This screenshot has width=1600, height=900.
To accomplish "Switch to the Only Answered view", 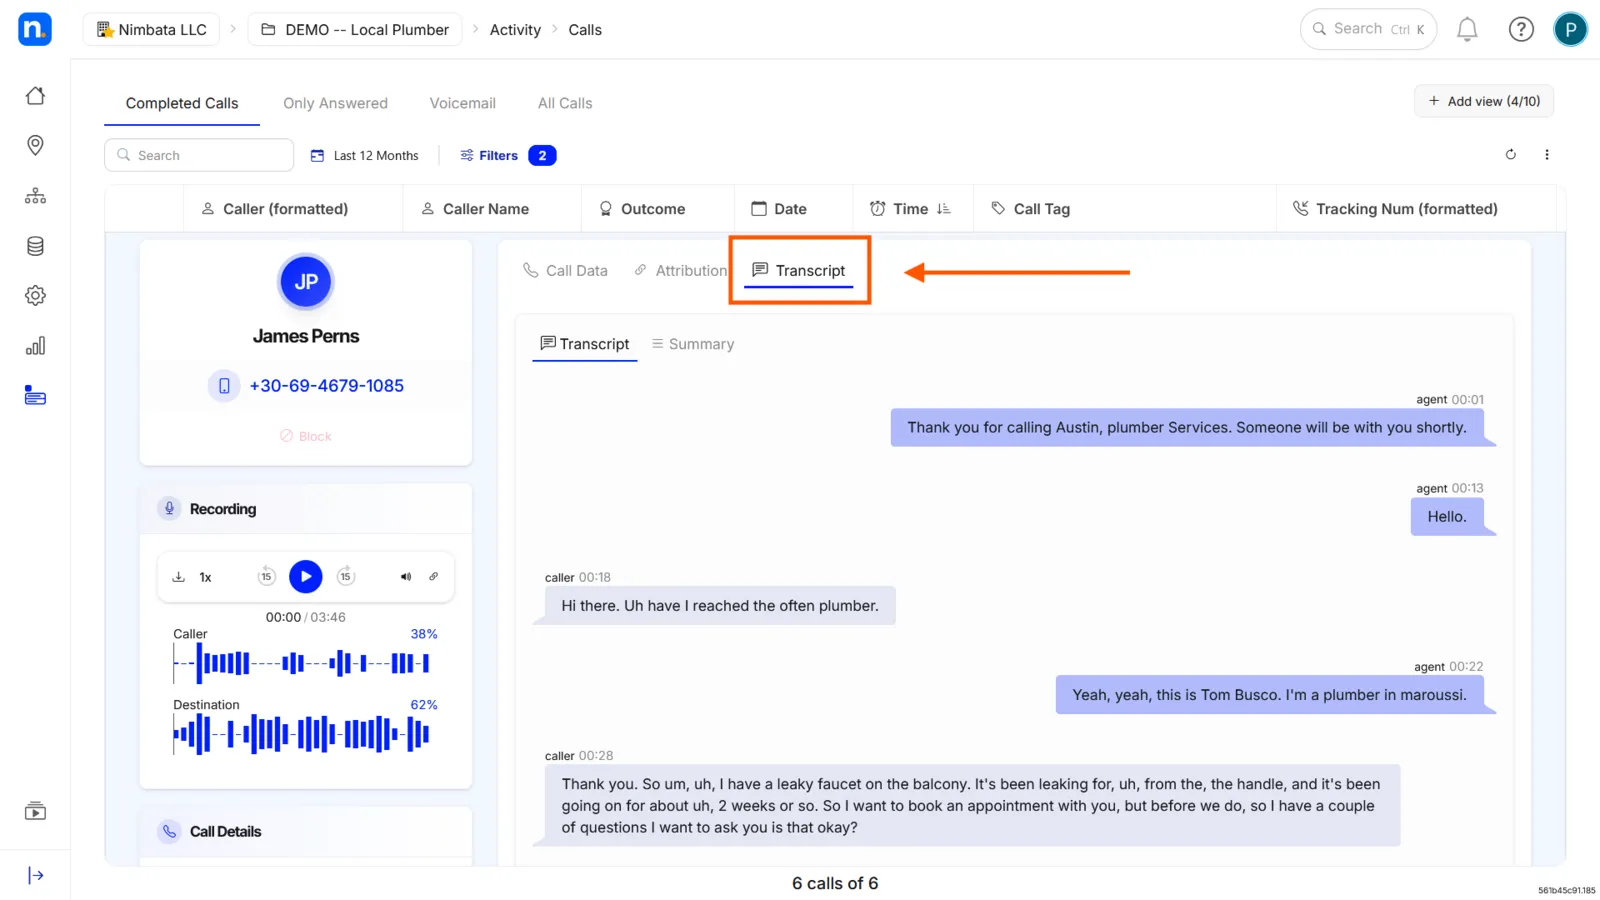I will pyautogui.click(x=335, y=103).
